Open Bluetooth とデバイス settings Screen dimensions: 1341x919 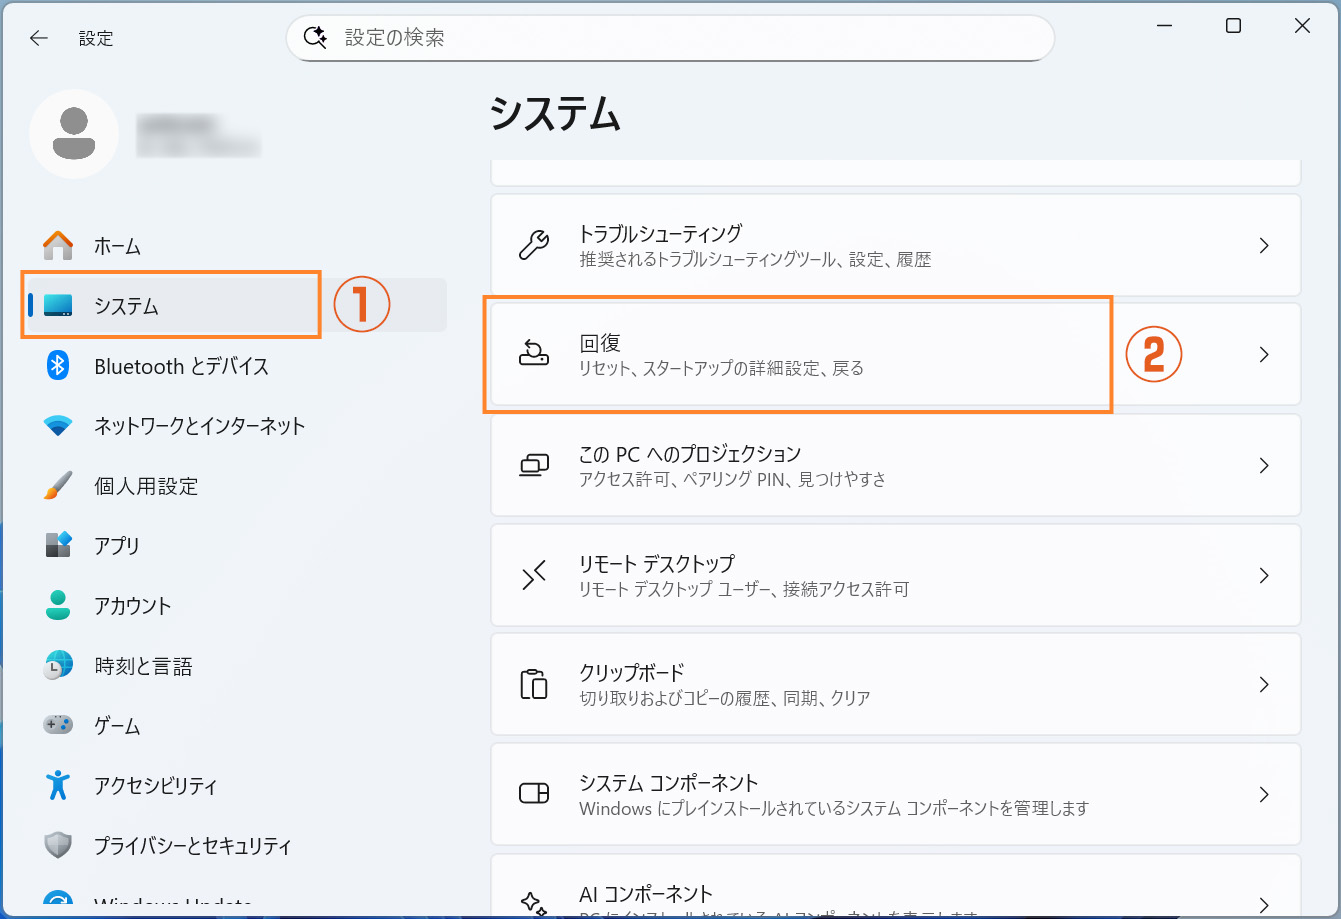236,366
